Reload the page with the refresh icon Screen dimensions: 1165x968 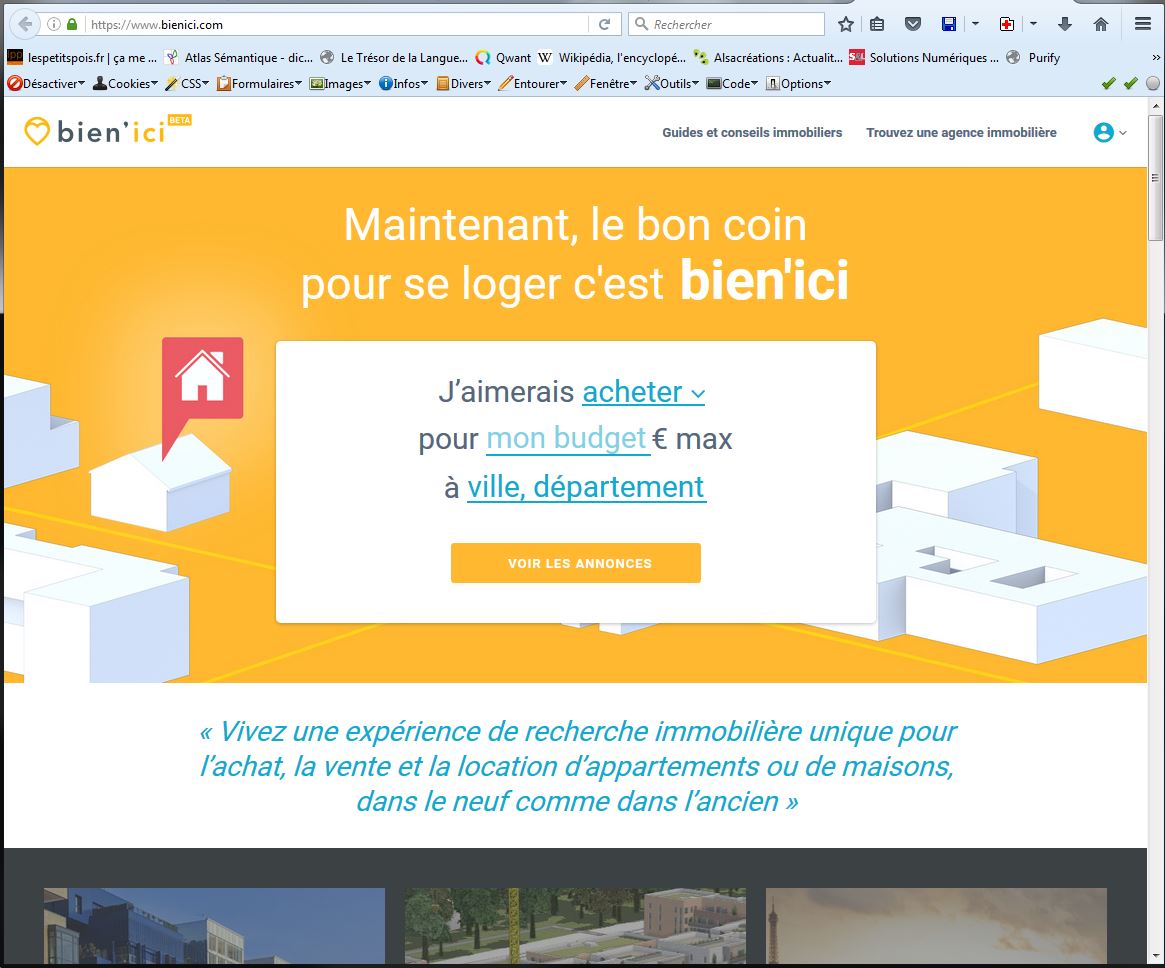(604, 24)
